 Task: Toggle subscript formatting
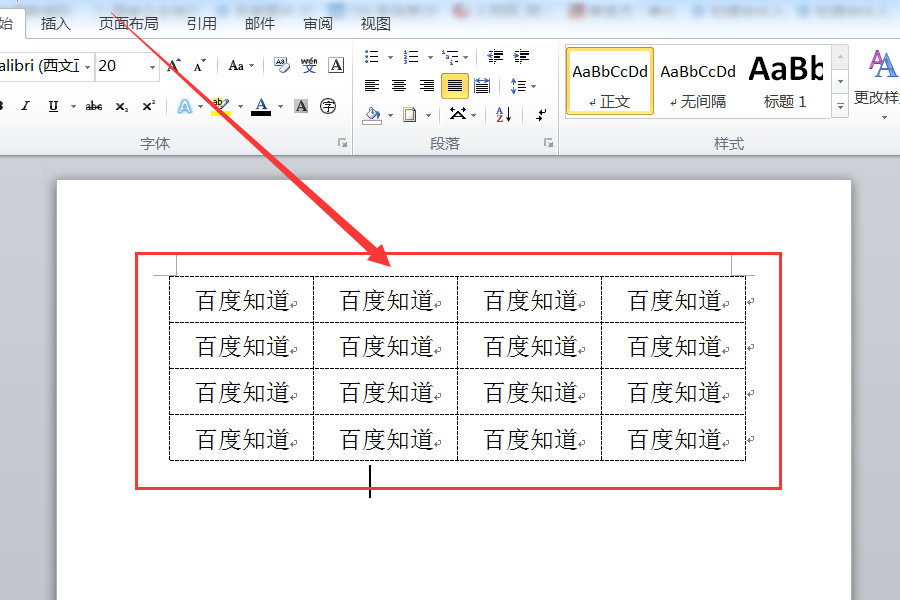point(122,107)
